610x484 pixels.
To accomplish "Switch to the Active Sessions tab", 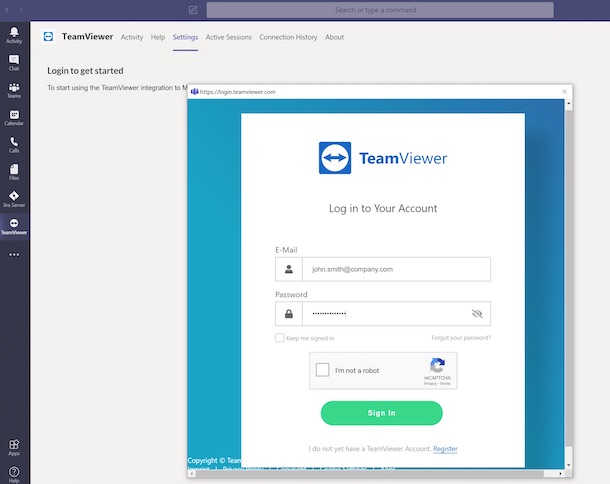I will pyautogui.click(x=228, y=37).
